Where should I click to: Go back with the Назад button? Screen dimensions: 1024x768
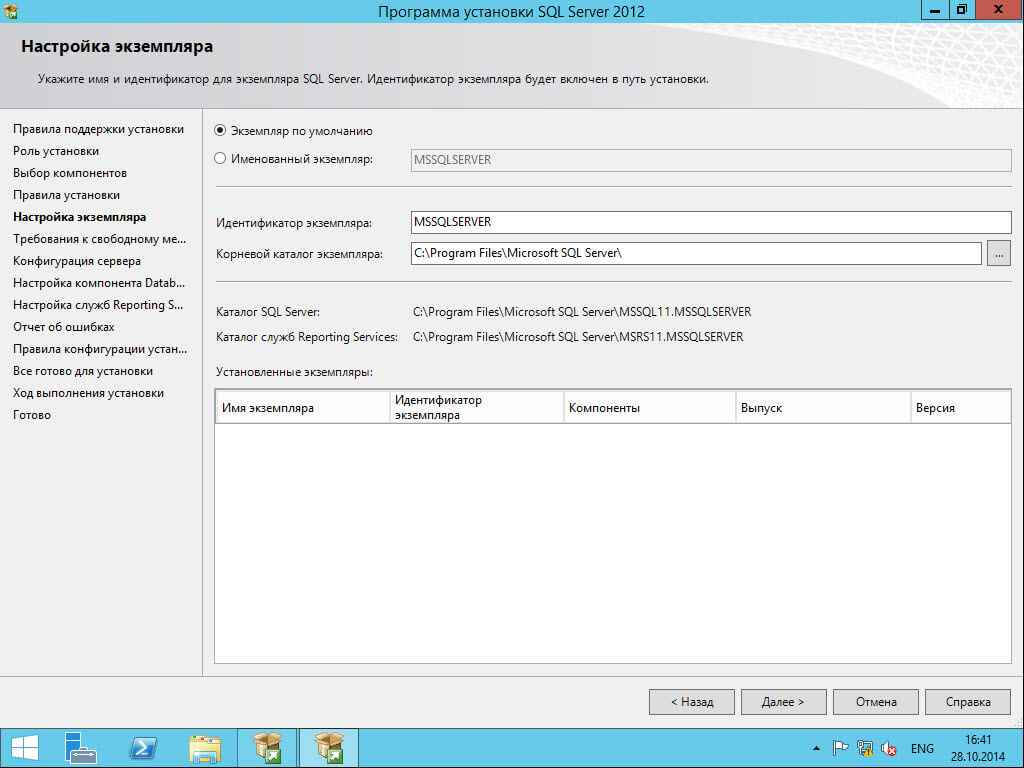(692, 702)
